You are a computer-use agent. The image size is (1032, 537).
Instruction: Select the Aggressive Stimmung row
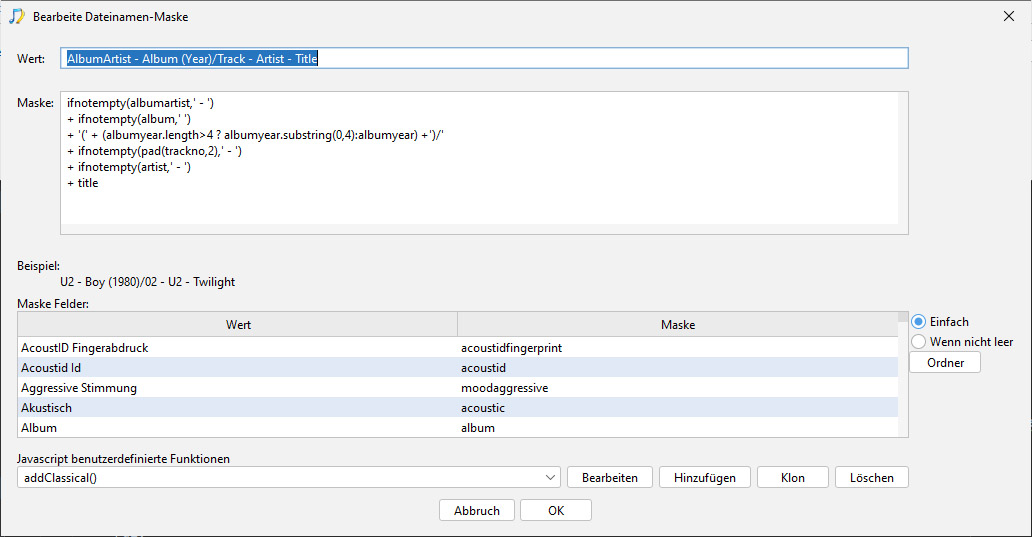coord(457,388)
